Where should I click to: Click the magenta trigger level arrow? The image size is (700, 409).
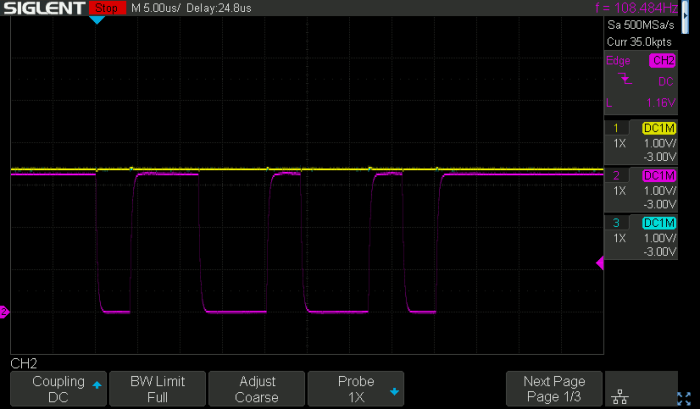coord(600,263)
